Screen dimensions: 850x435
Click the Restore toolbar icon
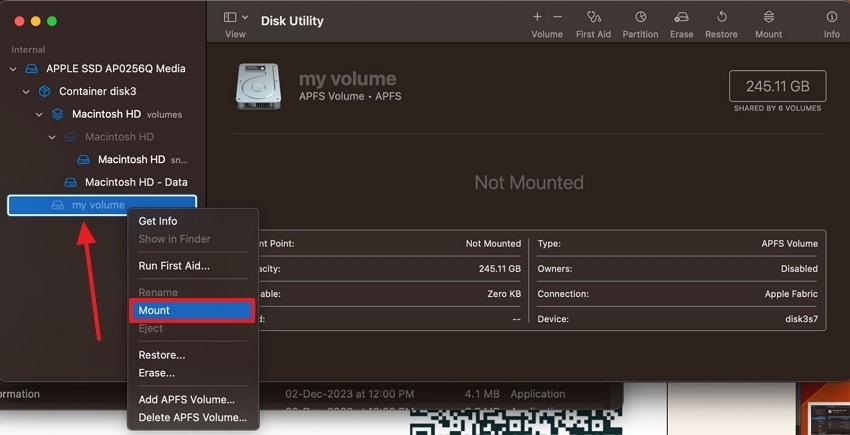(x=722, y=17)
